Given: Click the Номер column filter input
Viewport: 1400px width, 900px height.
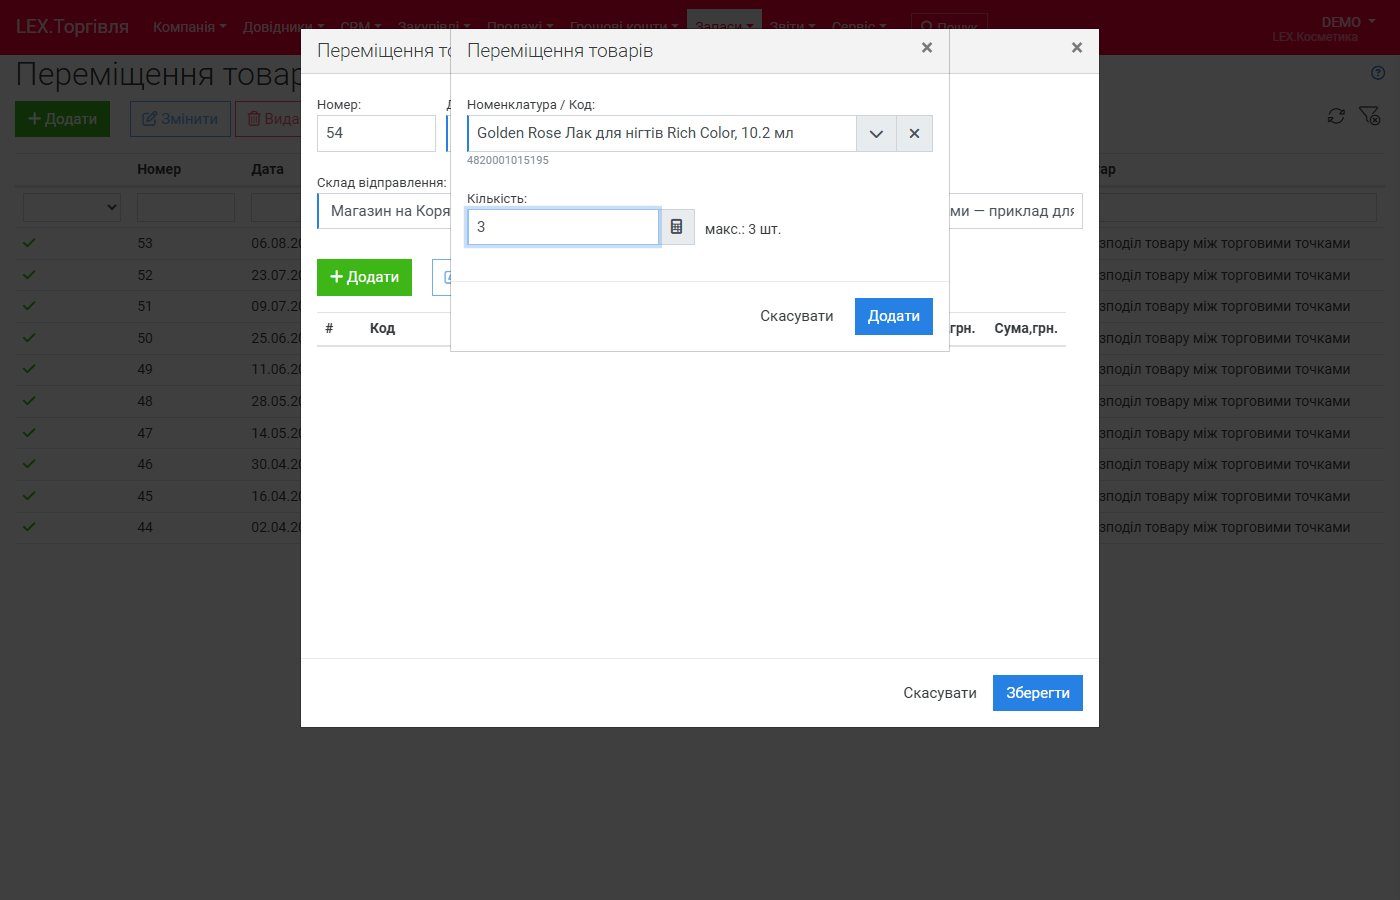Looking at the screenshot, I should [186, 208].
